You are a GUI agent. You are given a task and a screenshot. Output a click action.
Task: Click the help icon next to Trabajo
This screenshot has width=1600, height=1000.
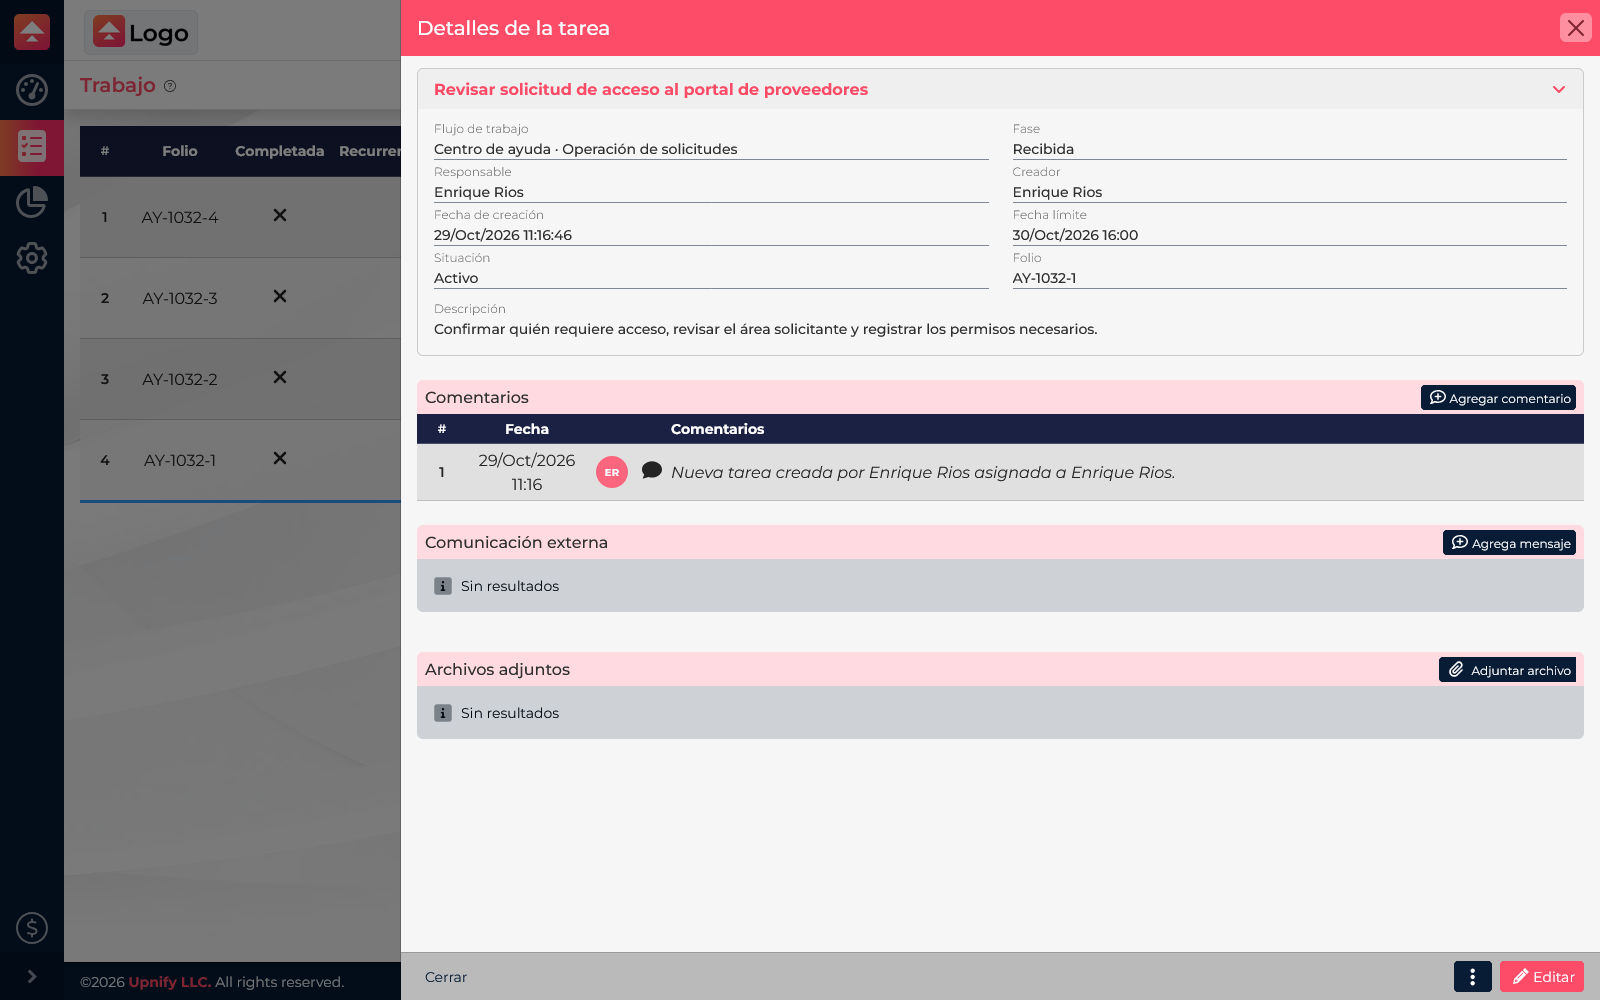(x=170, y=86)
